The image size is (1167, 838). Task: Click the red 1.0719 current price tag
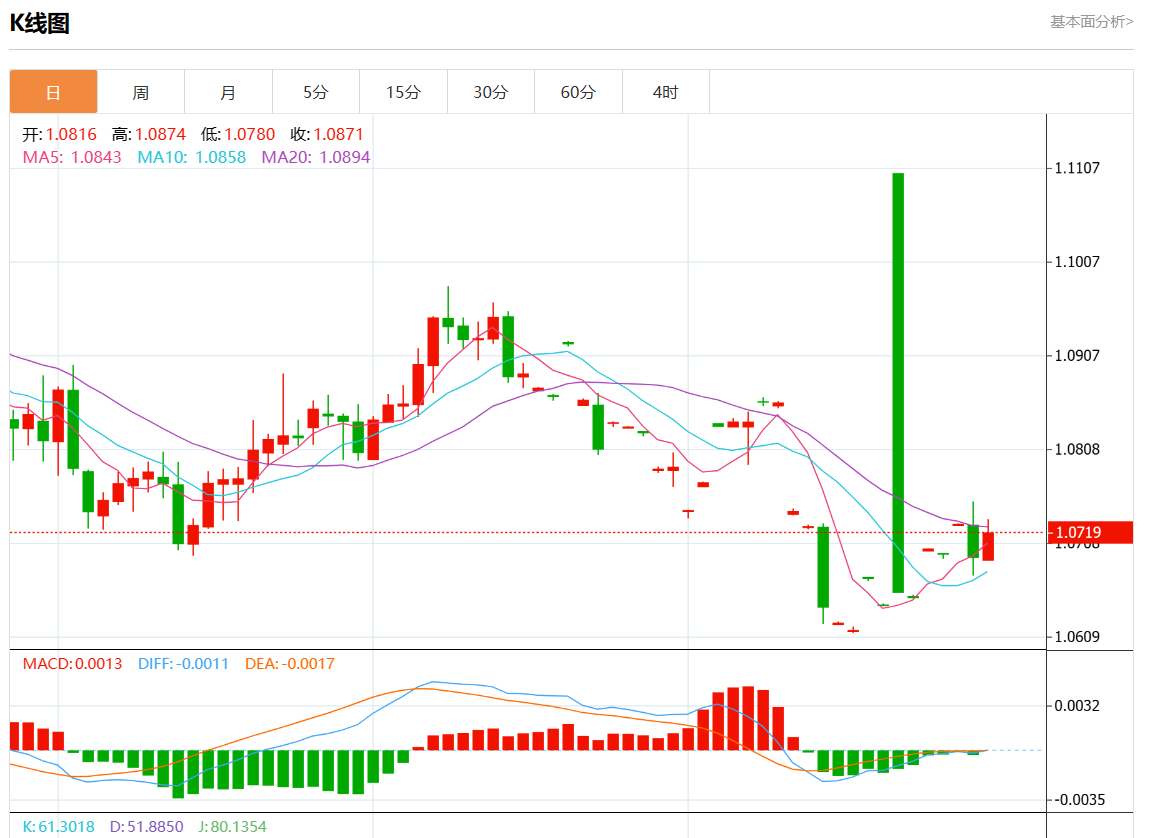1090,532
